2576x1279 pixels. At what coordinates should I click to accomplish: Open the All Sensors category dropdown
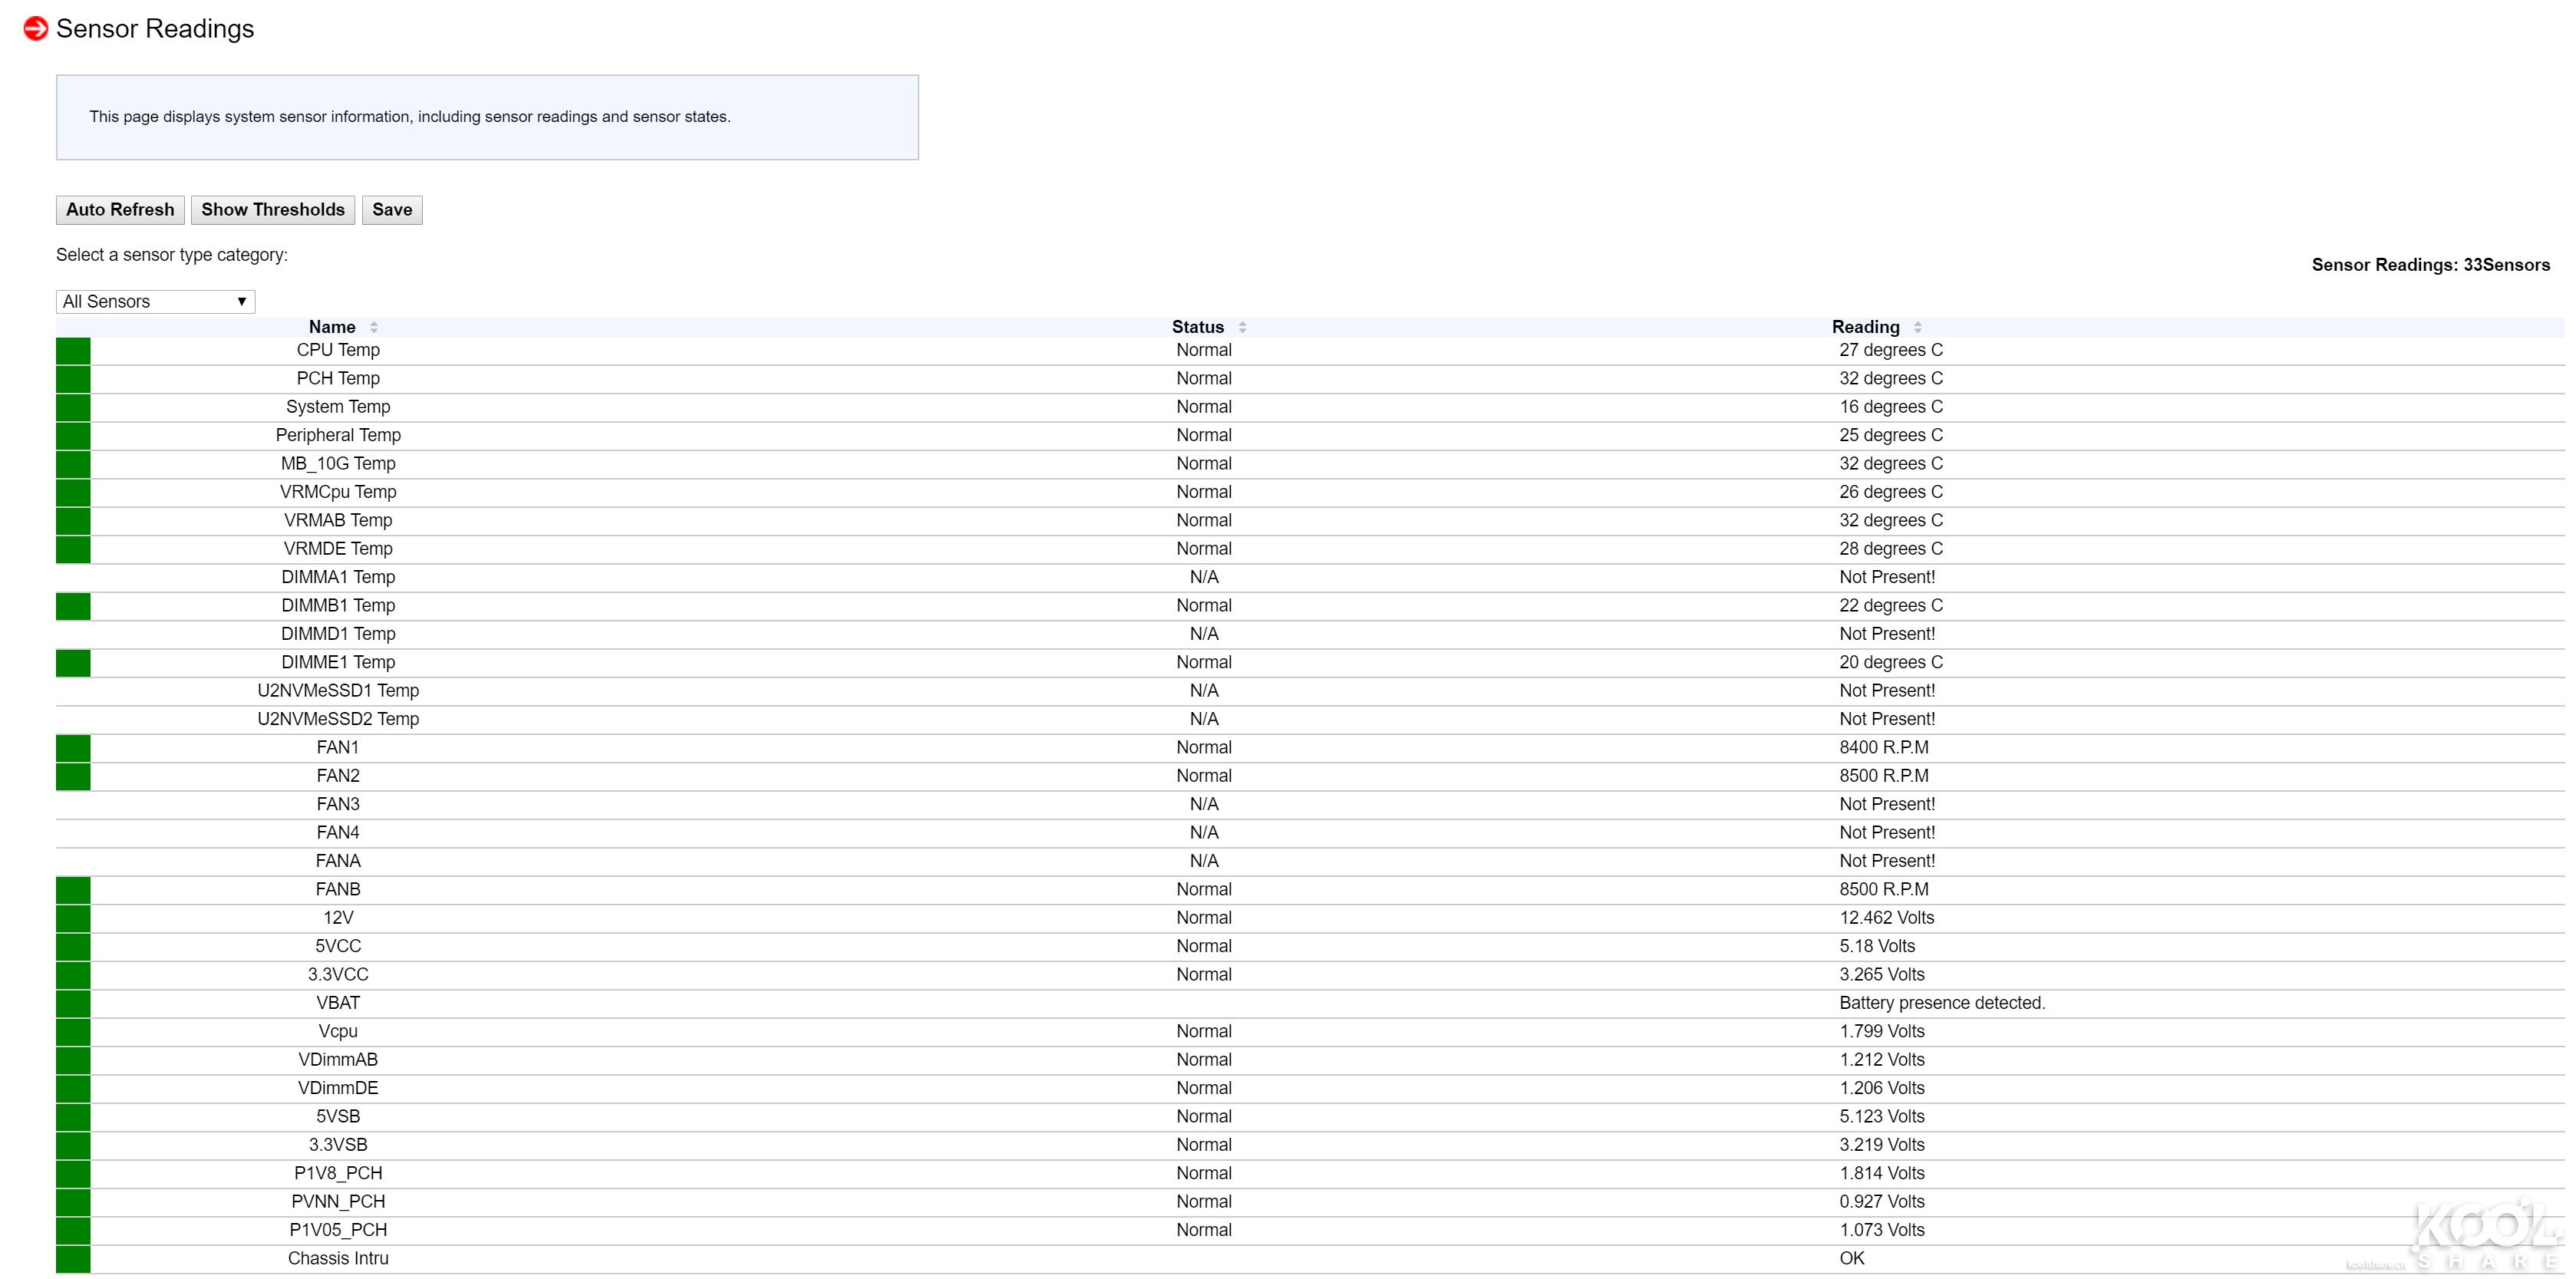pyautogui.click(x=155, y=302)
